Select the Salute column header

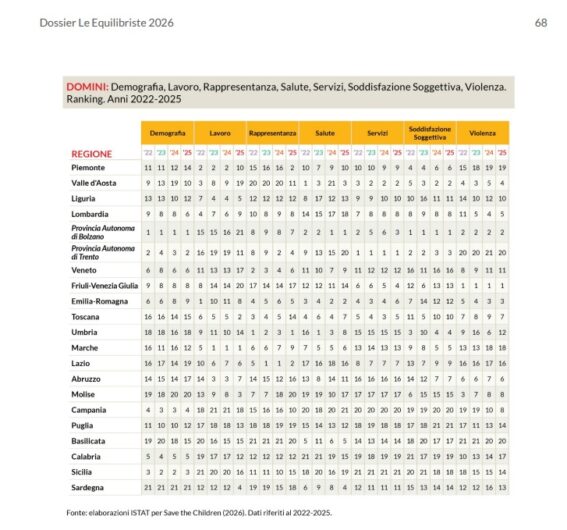(x=325, y=133)
